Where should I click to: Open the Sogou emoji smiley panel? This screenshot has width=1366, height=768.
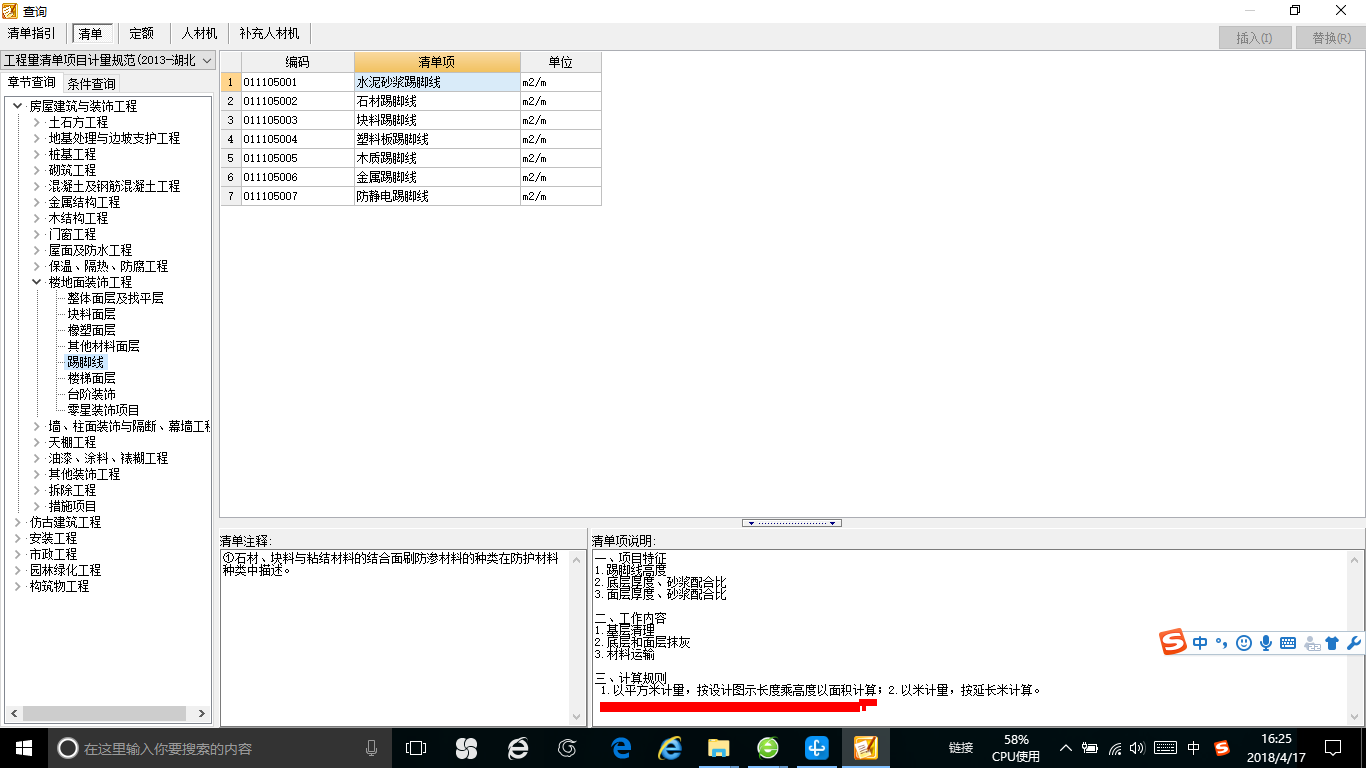(x=1244, y=643)
